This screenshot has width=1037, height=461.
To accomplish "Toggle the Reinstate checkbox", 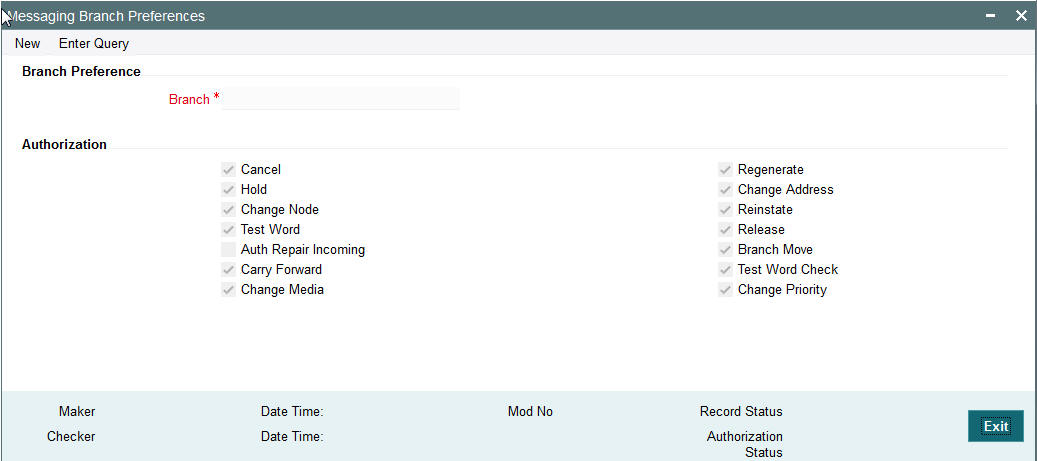I will point(726,210).
